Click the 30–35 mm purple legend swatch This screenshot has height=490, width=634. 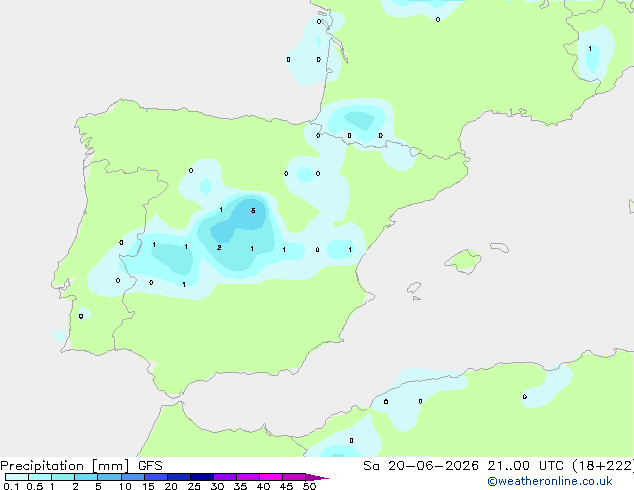tap(224, 477)
